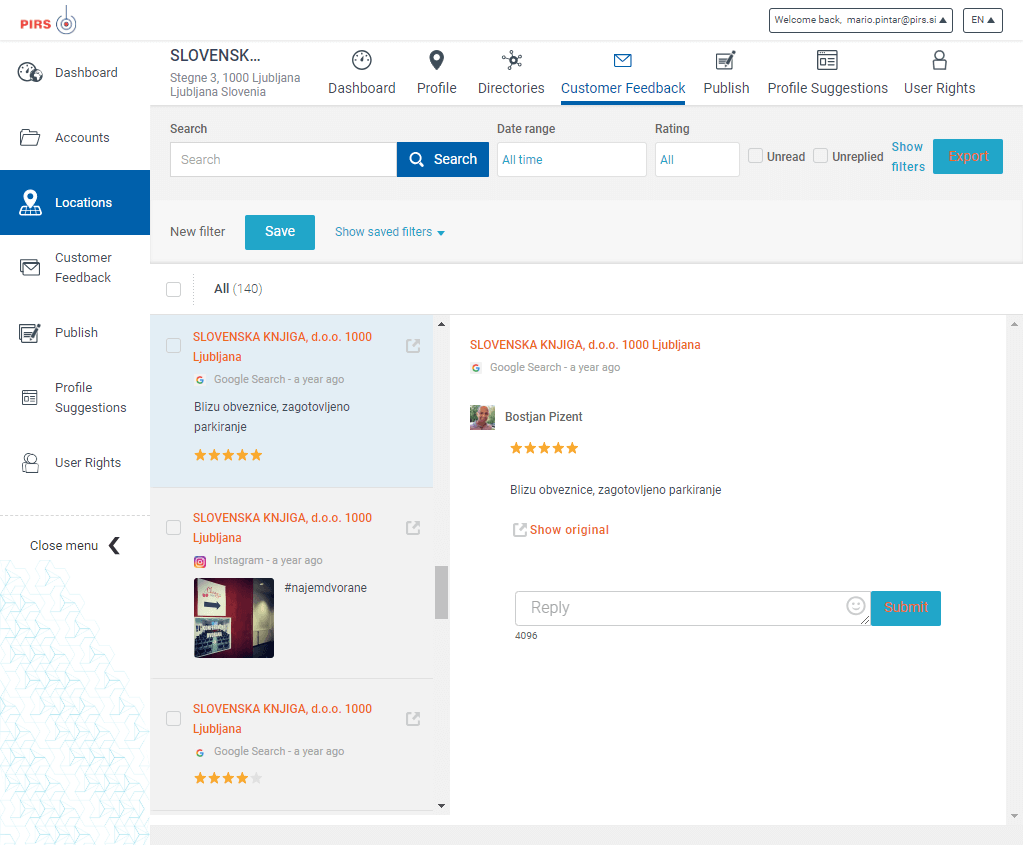The width and height of the screenshot is (1023, 845).
Task: Open the EN language selector
Action: 982,20
